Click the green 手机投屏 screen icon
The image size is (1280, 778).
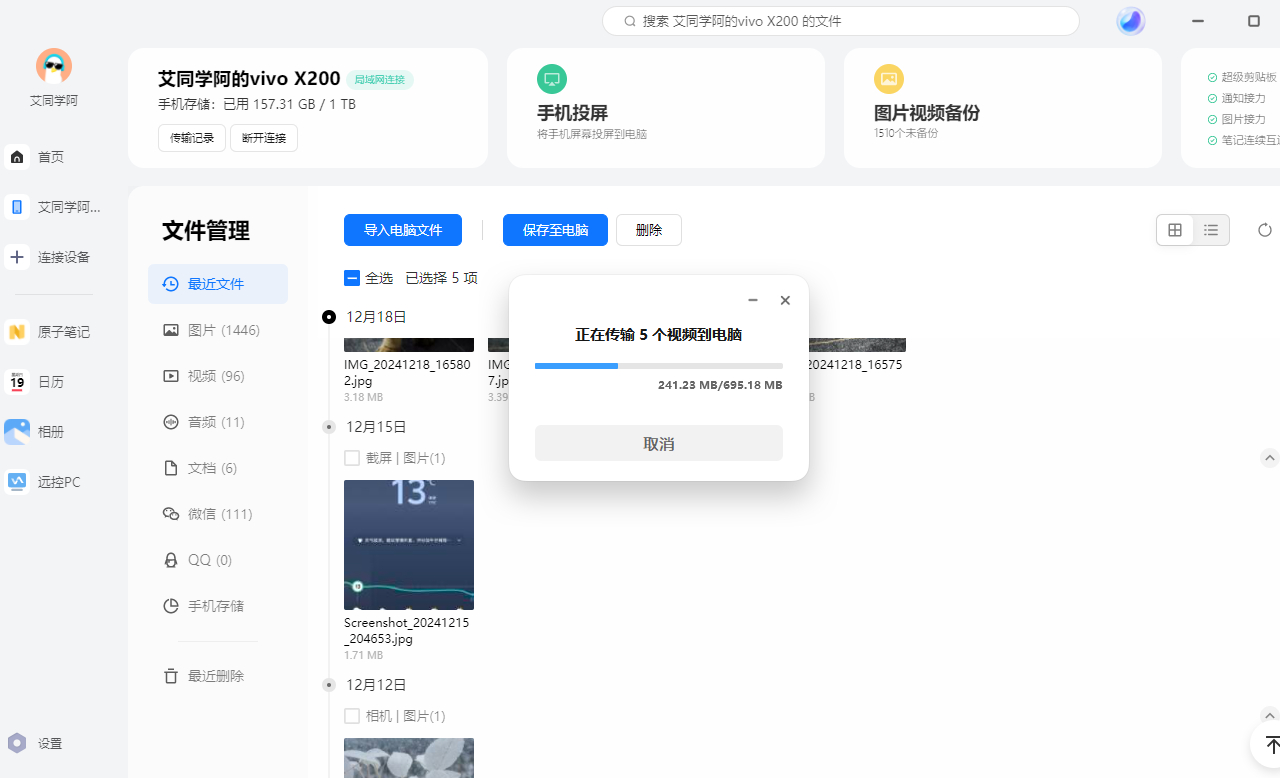click(552, 79)
